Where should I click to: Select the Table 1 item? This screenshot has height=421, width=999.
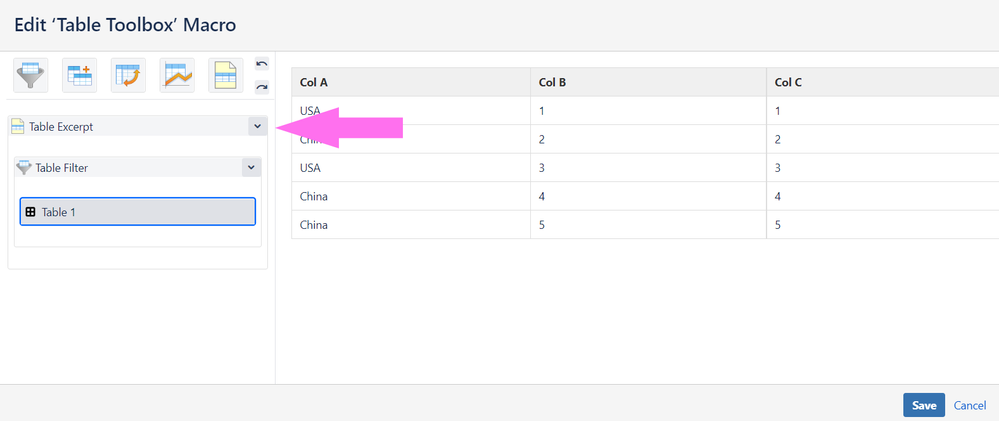pos(138,211)
